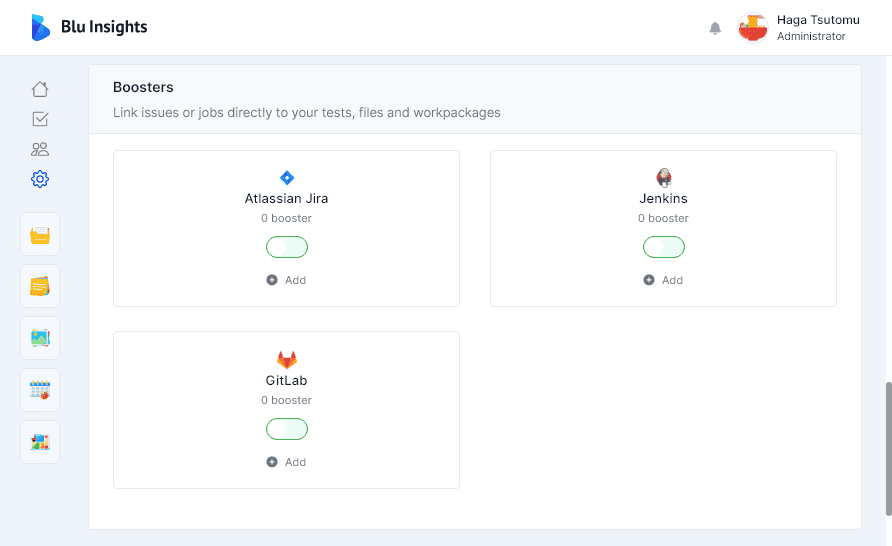Open the Home icon in the sidebar

tap(40, 89)
